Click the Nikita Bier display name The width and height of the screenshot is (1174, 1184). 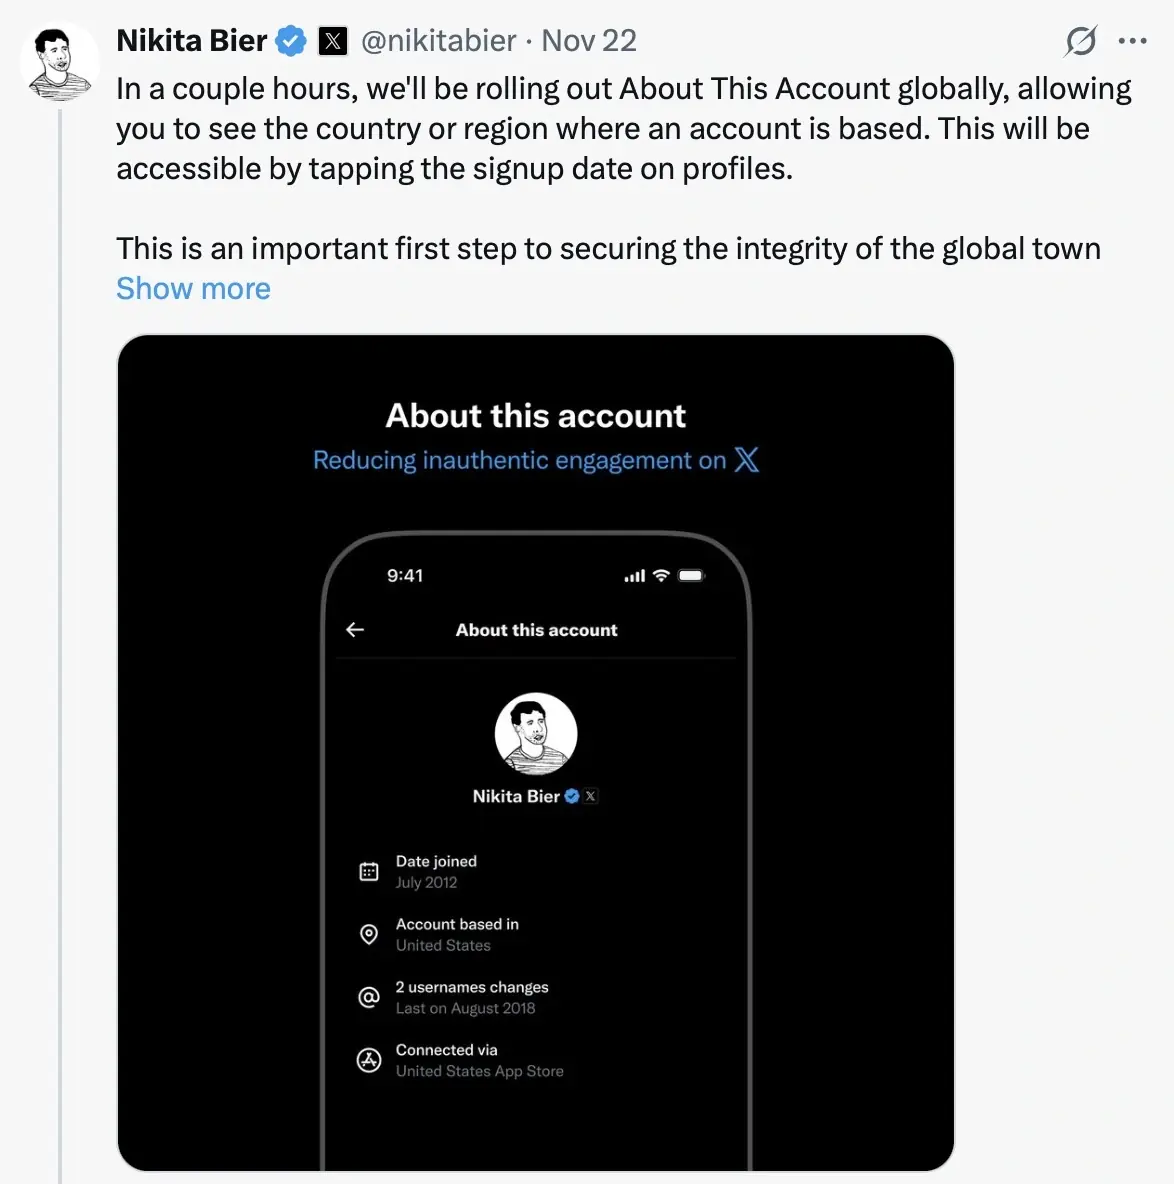(x=192, y=41)
